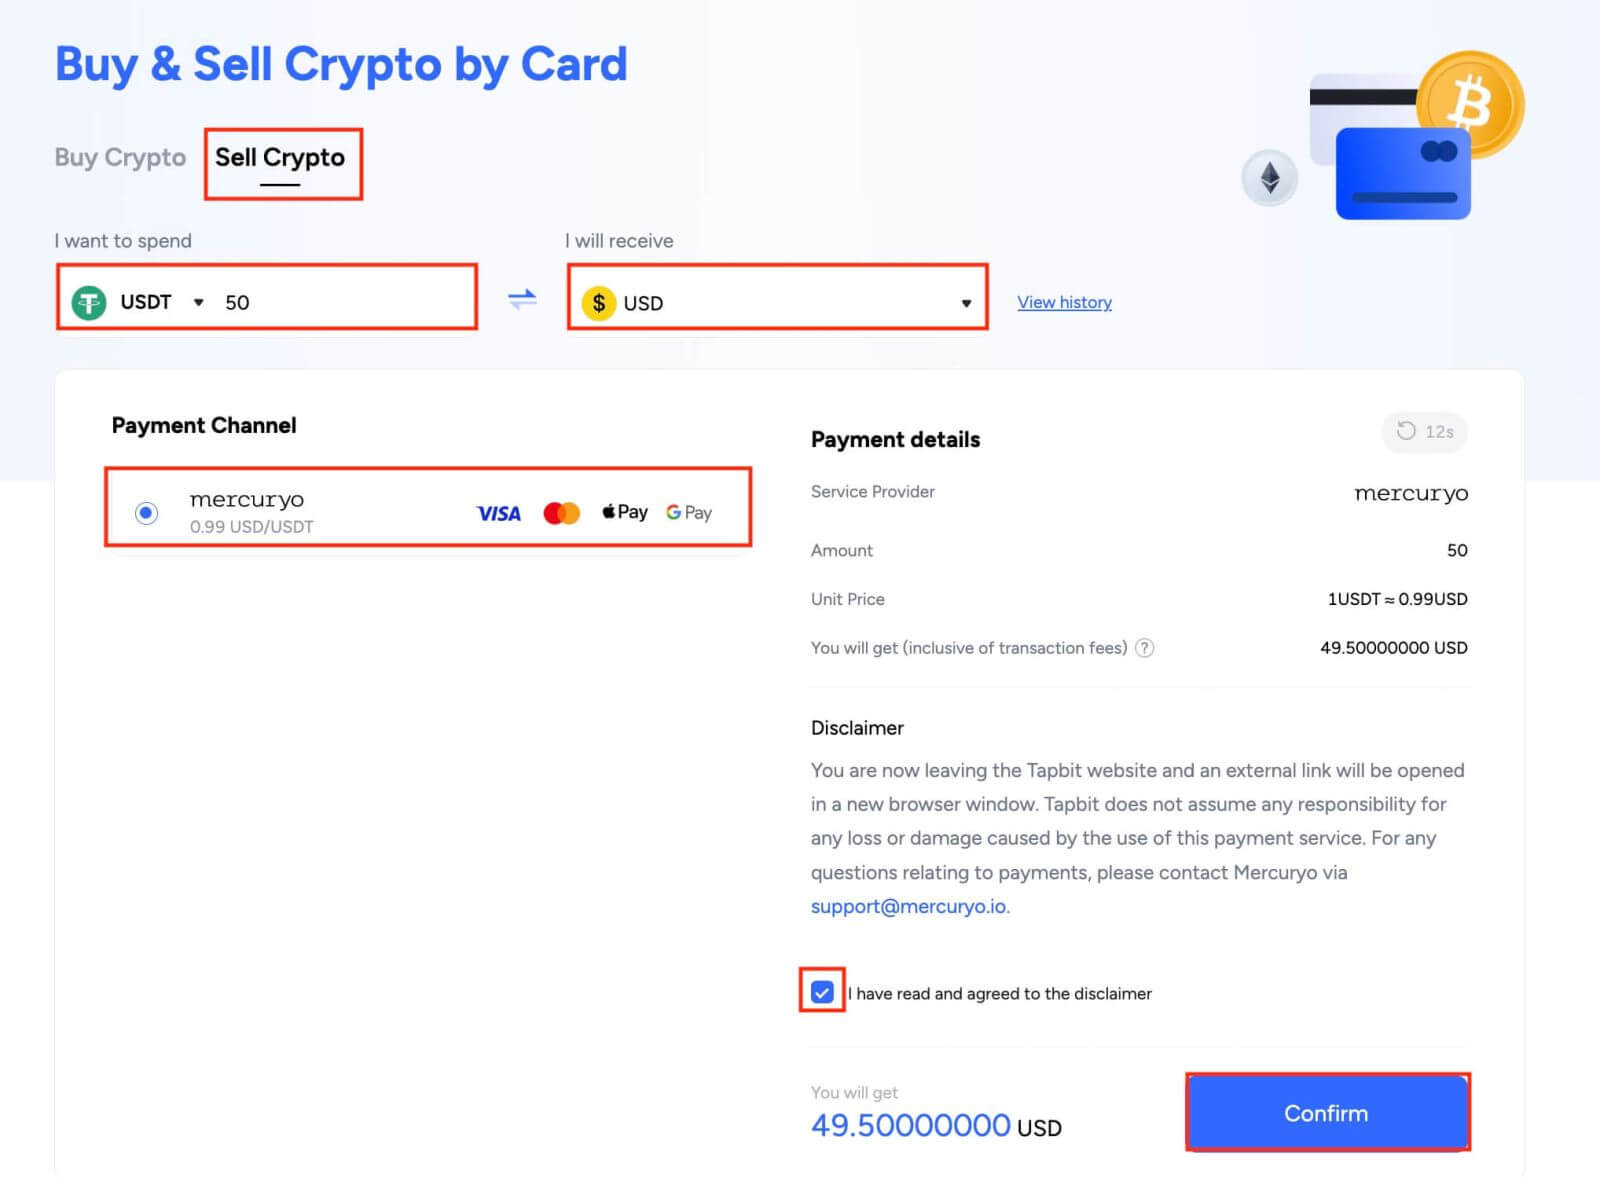Toggle agreement to the payment disclaimer

point(823,993)
